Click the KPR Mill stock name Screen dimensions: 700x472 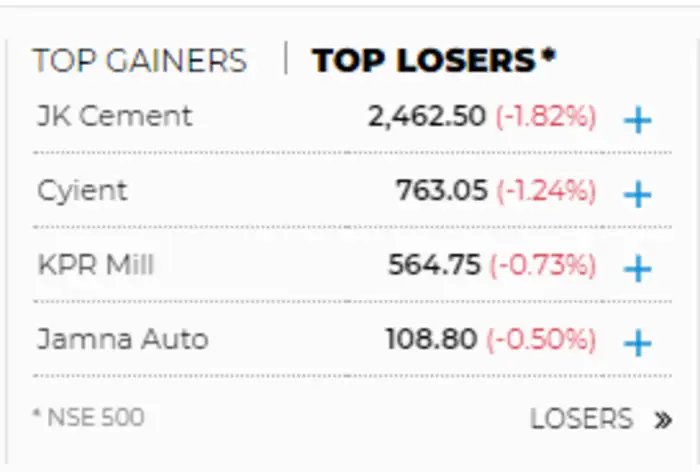click(96, 265)
